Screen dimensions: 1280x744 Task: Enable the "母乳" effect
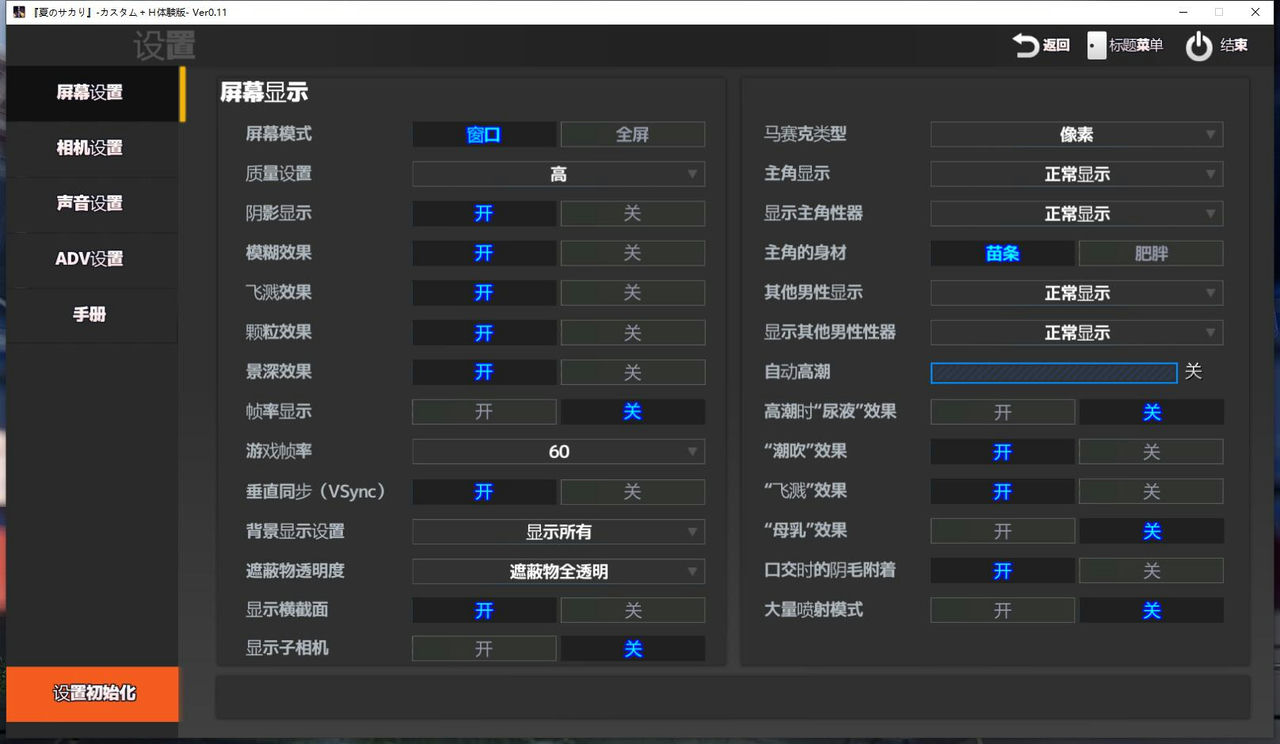(x=1002, y=530)
